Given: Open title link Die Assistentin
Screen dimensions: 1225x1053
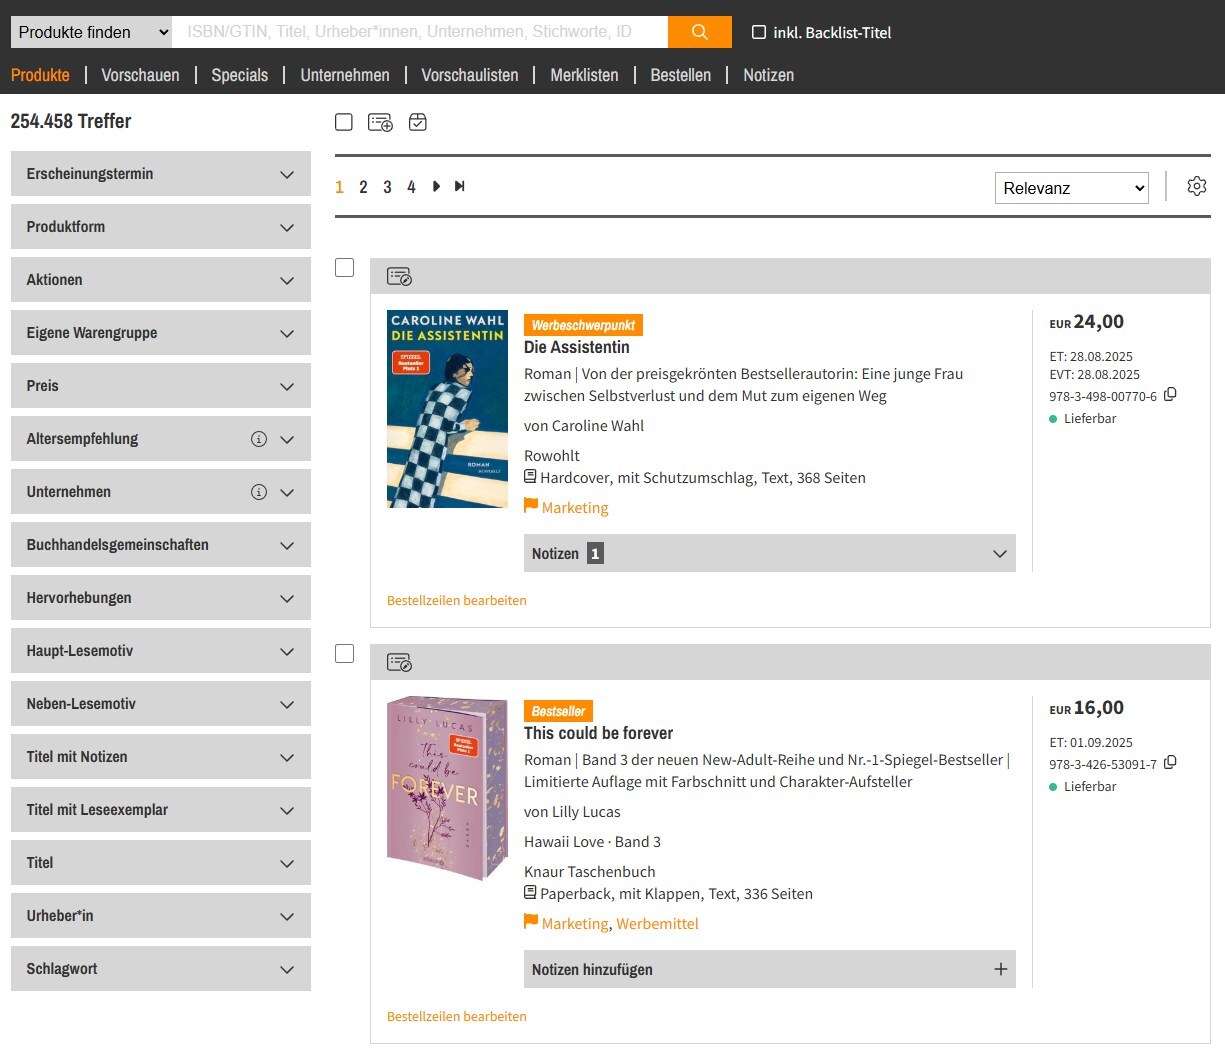Looking at the screenshot, I should 577,347.
